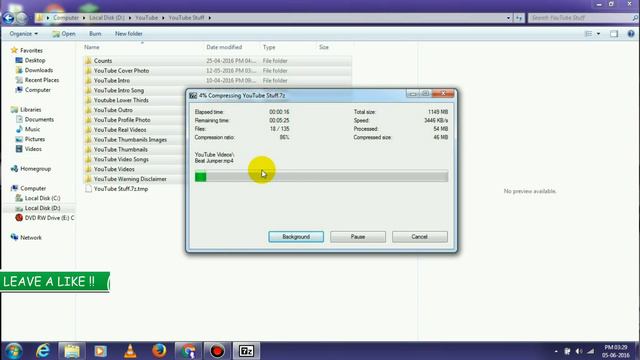The image size is (640, 360).
Task: Click Open in the Explorer toolbar
Action: click(x=64, y=34)
